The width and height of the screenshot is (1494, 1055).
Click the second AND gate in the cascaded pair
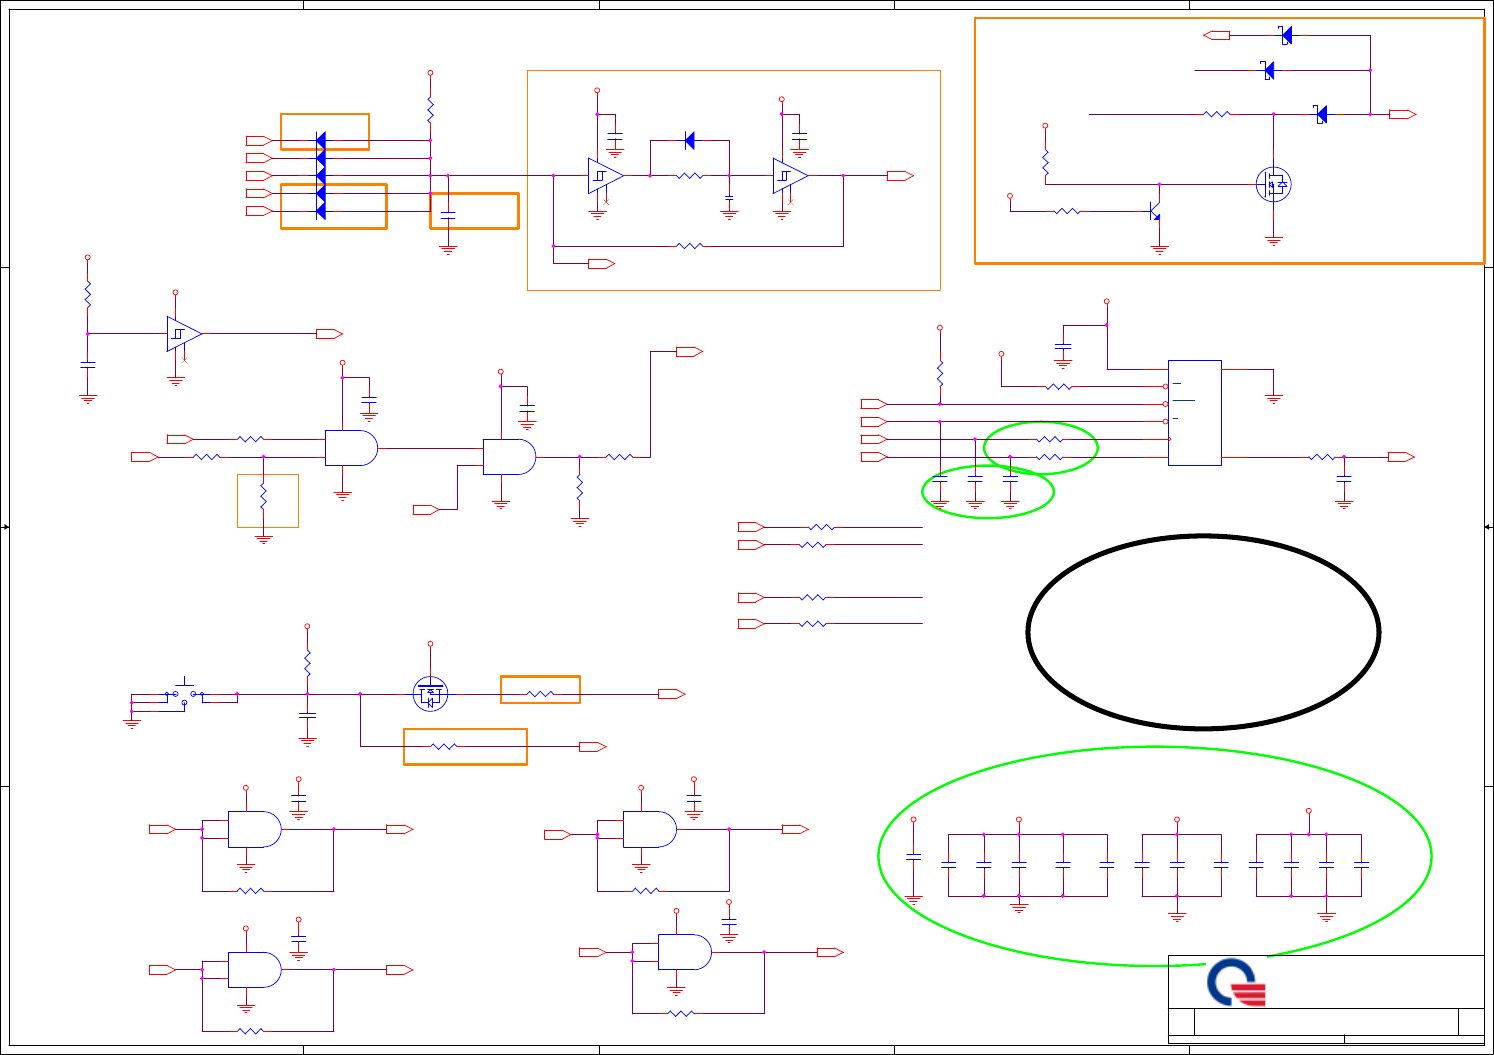click(x=509, y=457)
